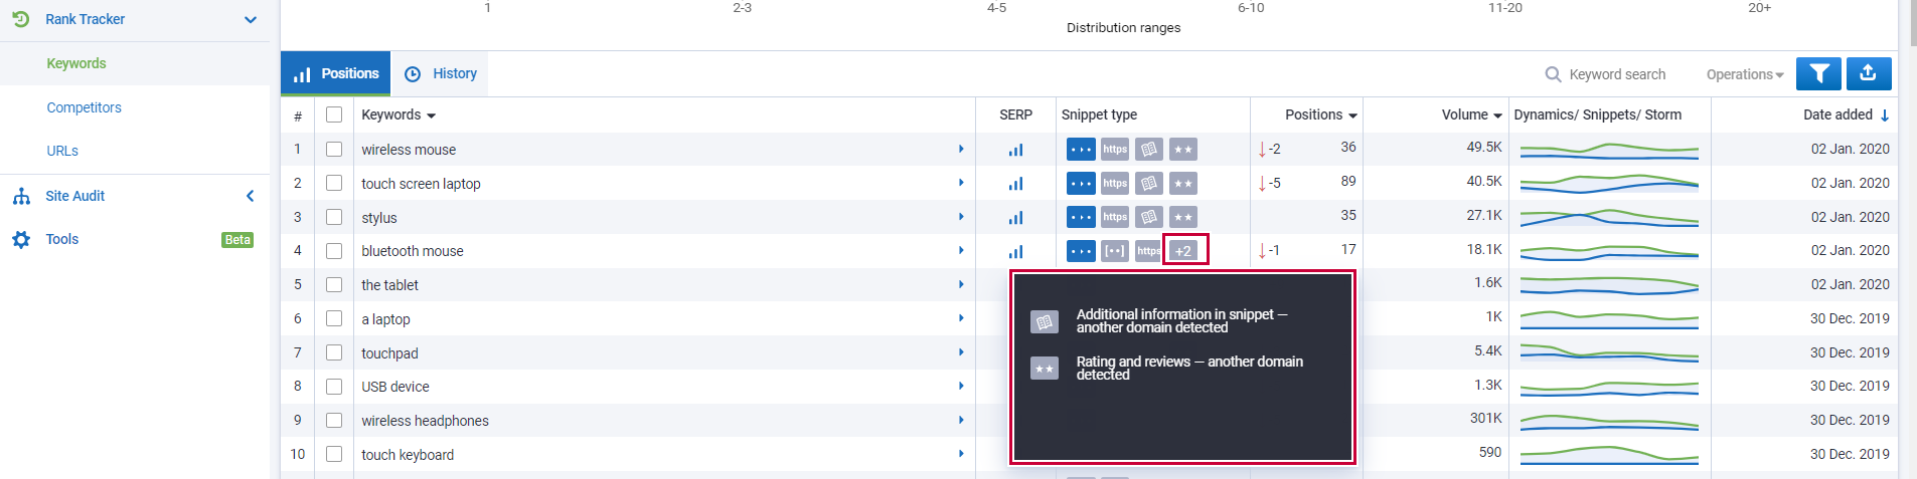This screenshot has width=1917, height=479.
Task: Click additional info snippet icon in stylus row
Action: click(1149, 217)
